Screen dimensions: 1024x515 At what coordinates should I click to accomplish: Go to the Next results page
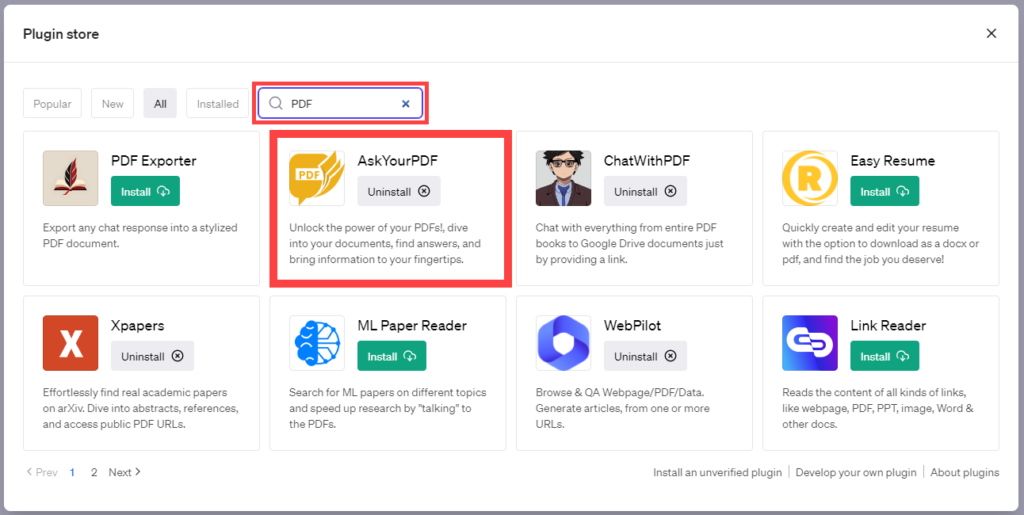coord(125,472)
